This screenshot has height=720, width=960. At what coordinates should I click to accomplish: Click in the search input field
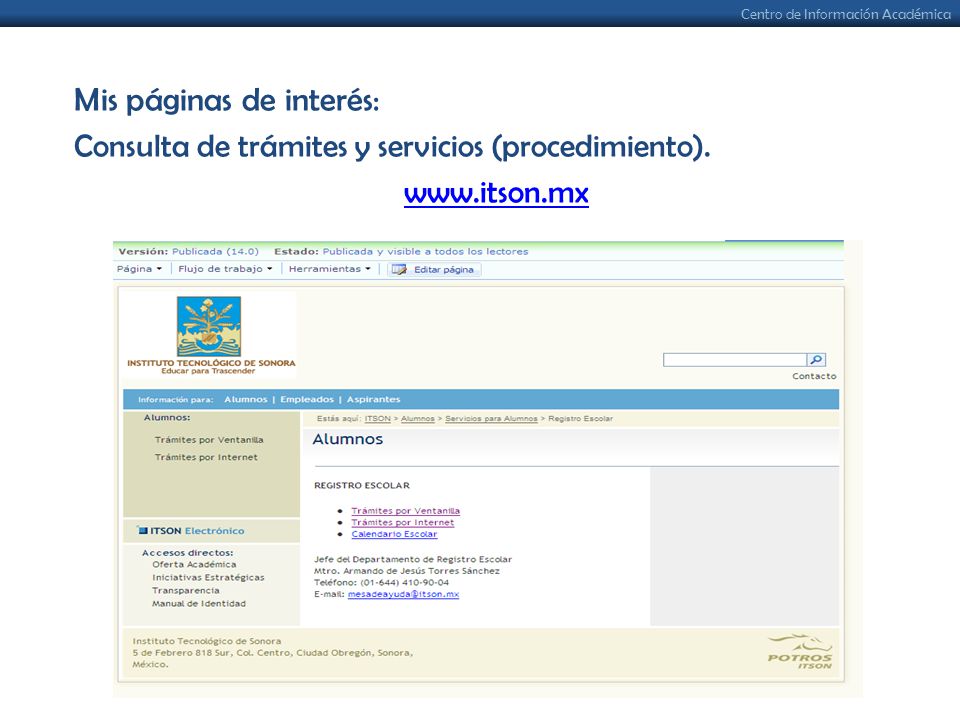pyautogui.click(x=735, y=360)
